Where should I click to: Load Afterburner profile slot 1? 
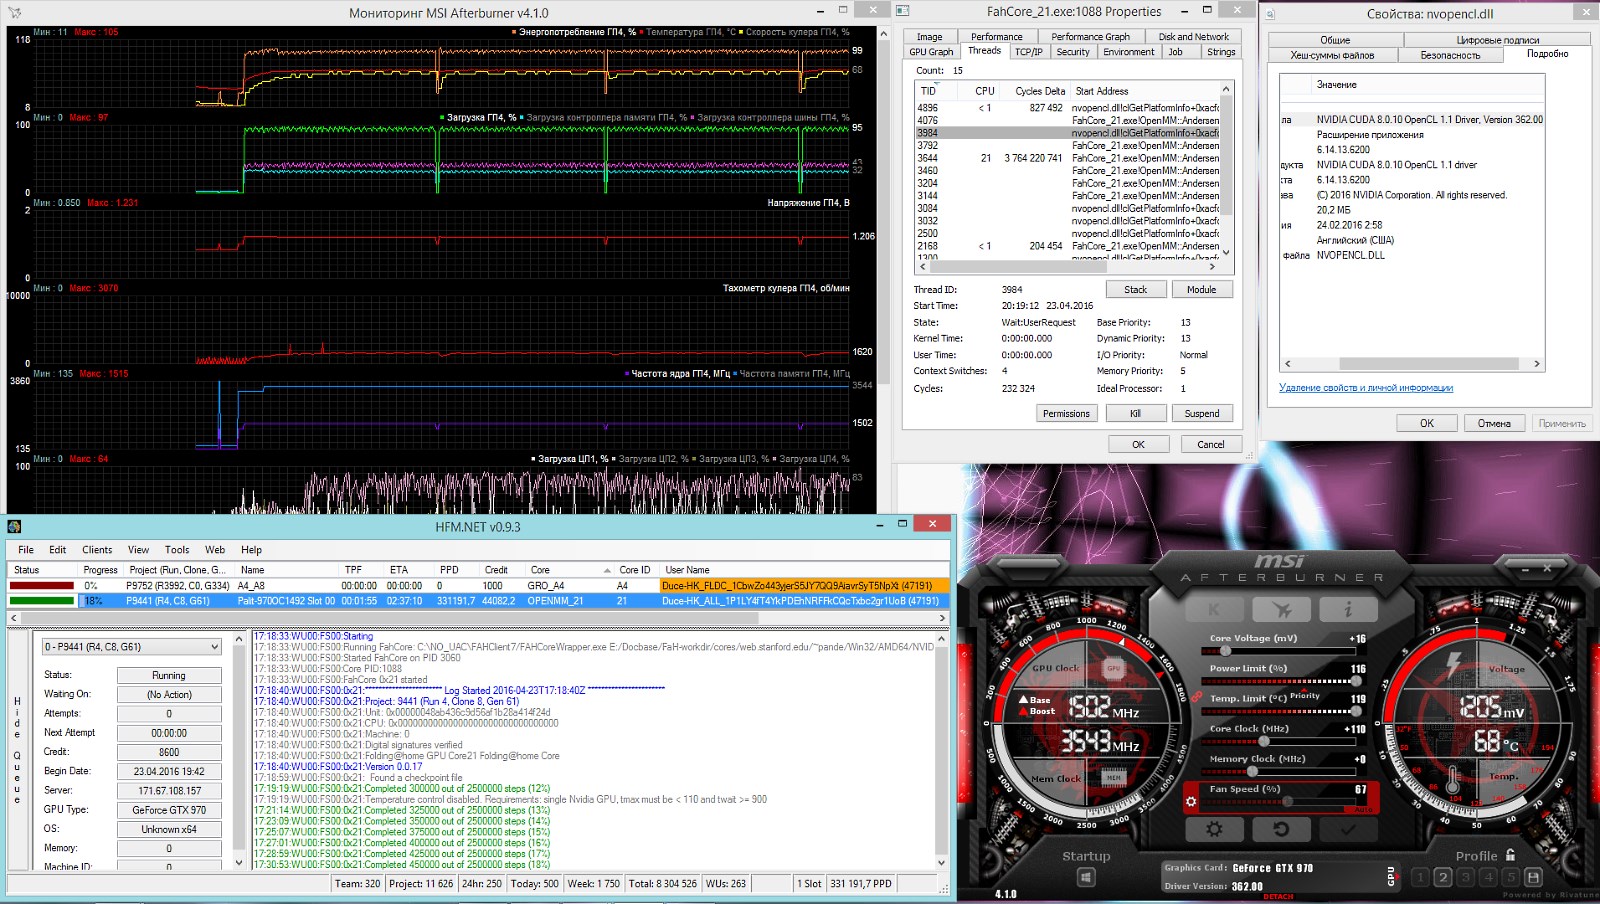(1420, 877)
